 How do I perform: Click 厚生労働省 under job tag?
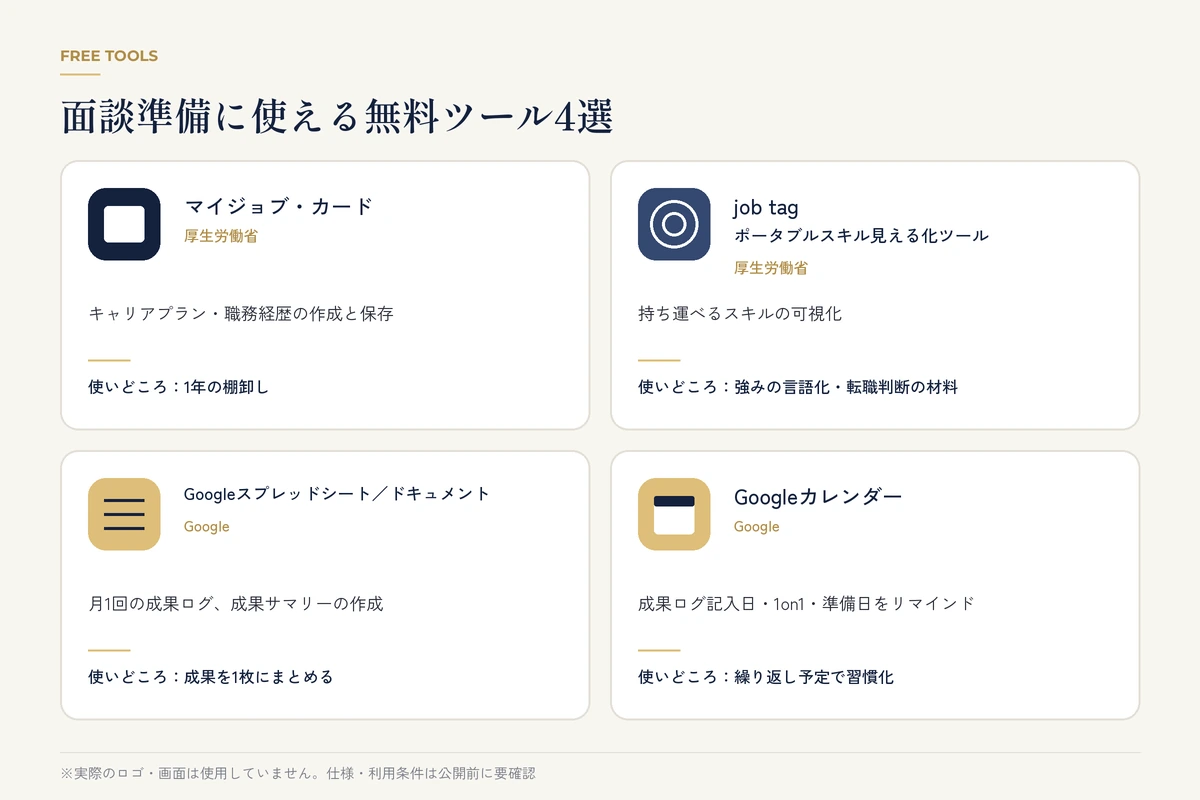(x=771, y=268)
